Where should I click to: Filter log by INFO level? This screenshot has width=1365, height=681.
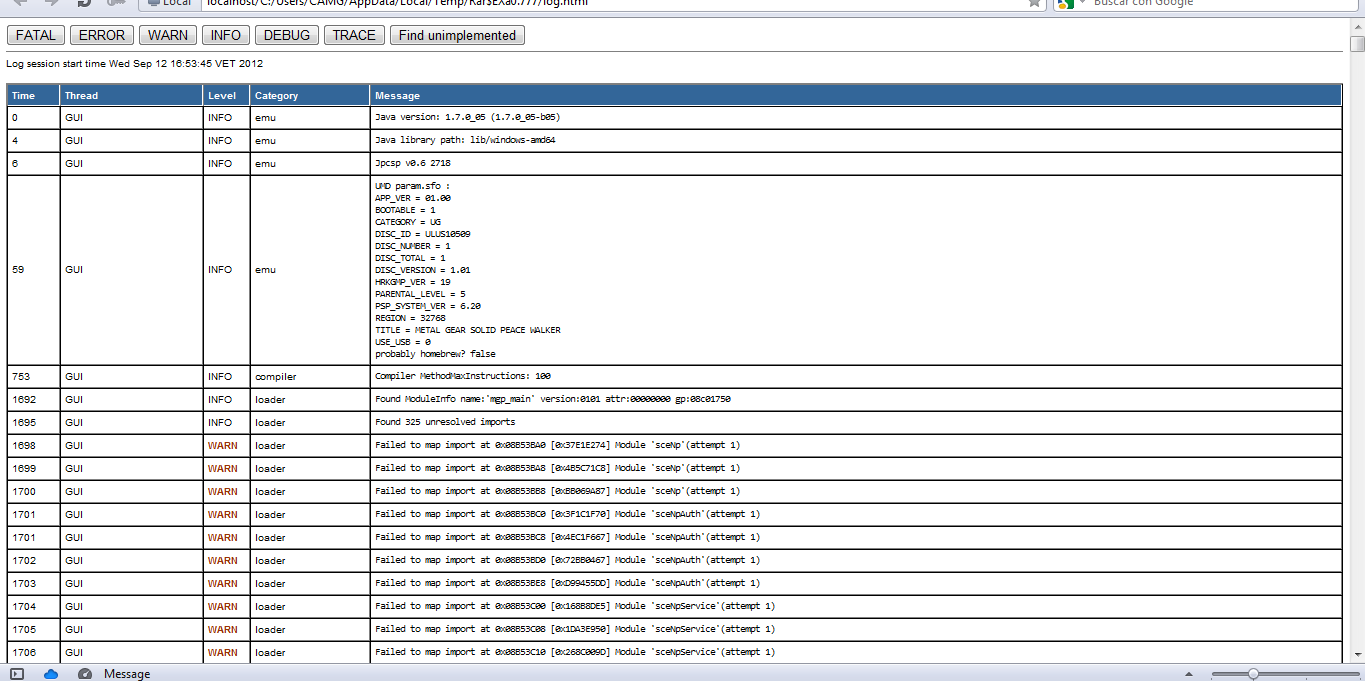click(226, 35)
